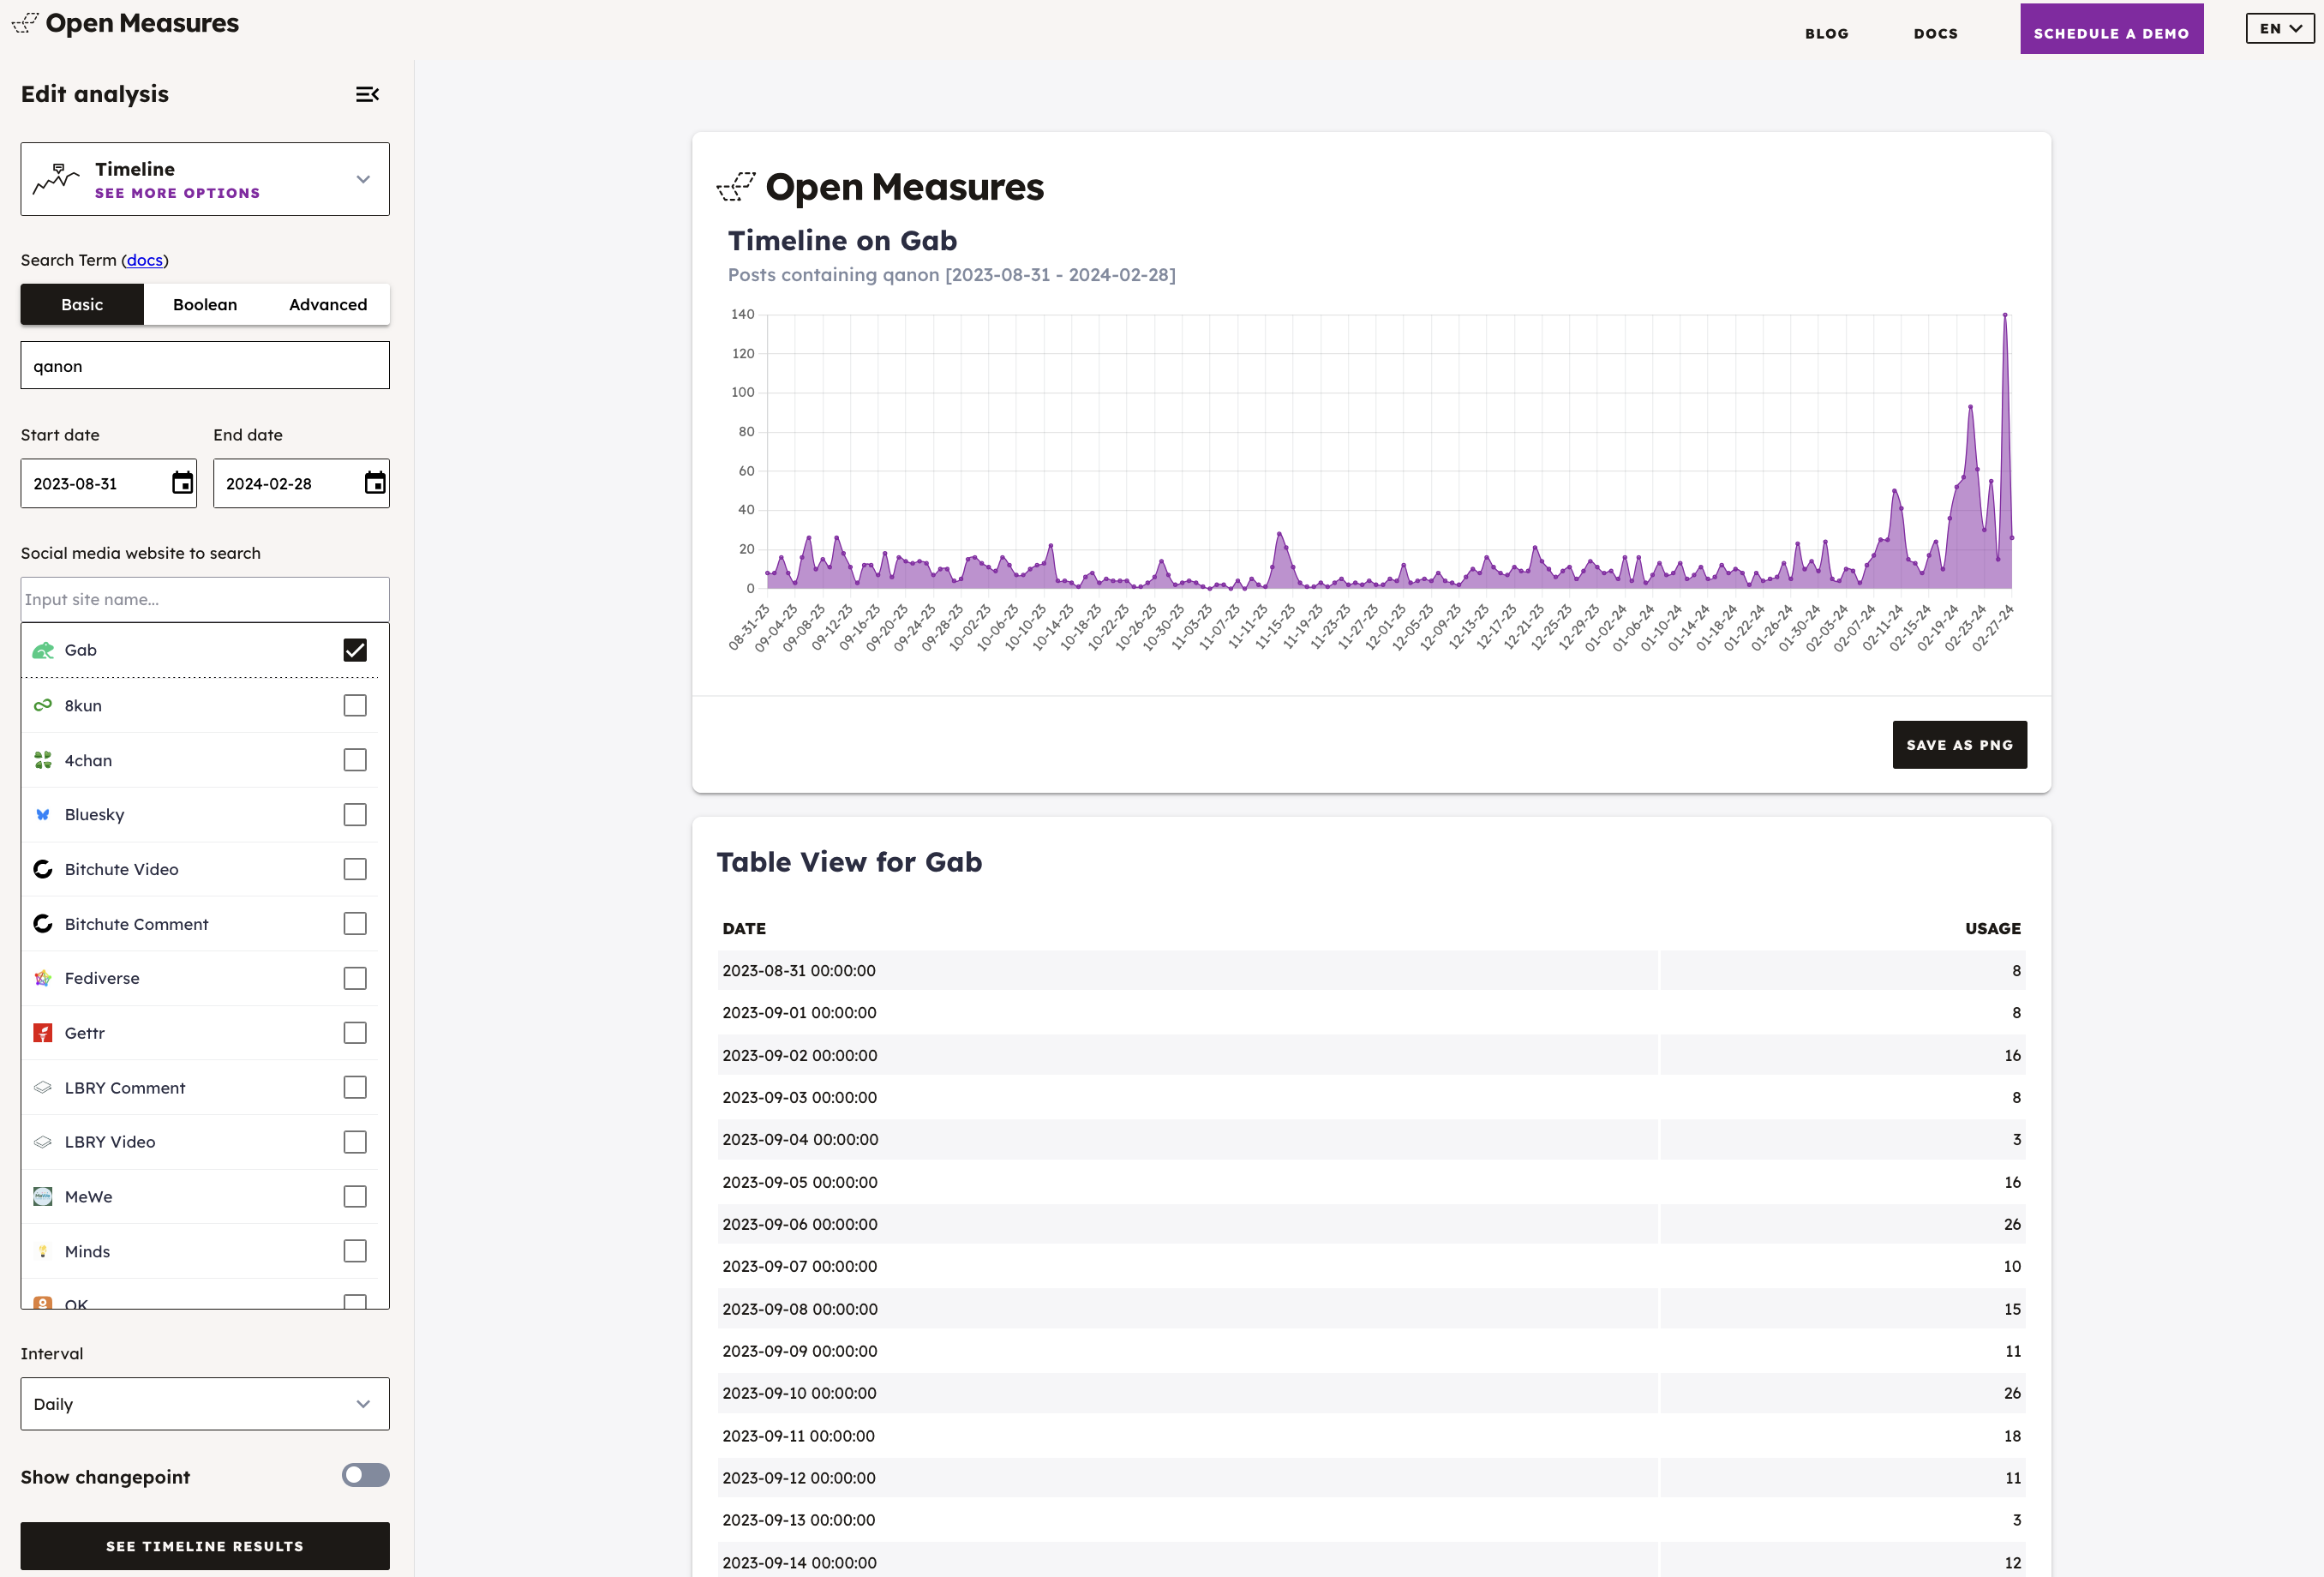2324x1577 pixels.
Task: Open the End date calendar picker icon
Action: (x=375, y=483)
